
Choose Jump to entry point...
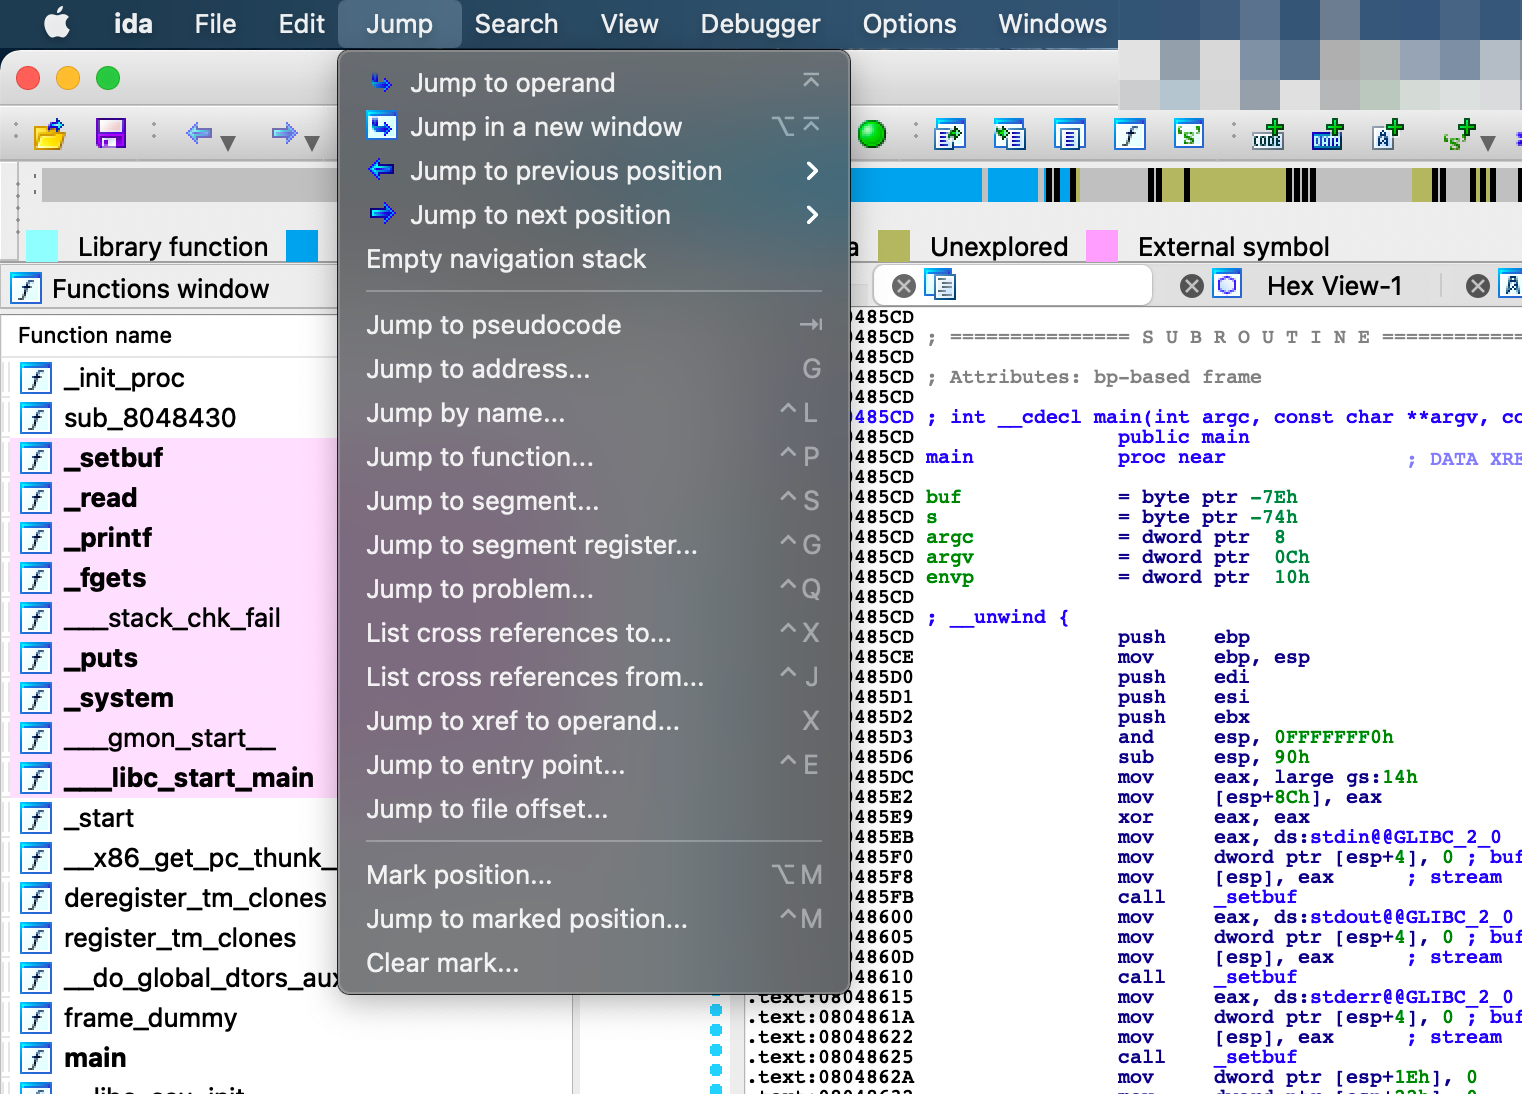[x=594, y=765]
